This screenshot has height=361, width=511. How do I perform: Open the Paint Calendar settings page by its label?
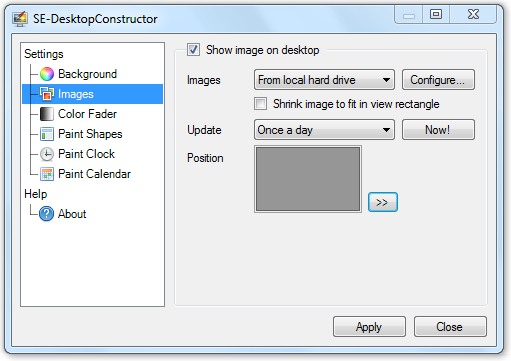(94, 174)
